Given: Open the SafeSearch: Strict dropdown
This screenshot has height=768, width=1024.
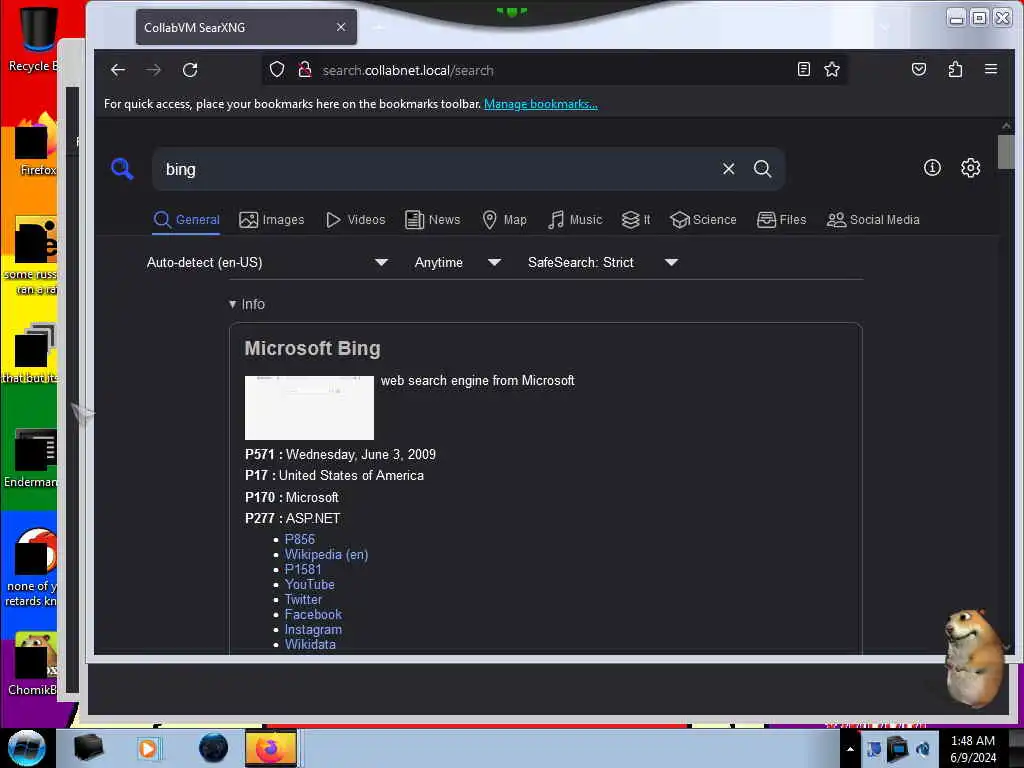Looking at the screenshot, I should [603, 263].
